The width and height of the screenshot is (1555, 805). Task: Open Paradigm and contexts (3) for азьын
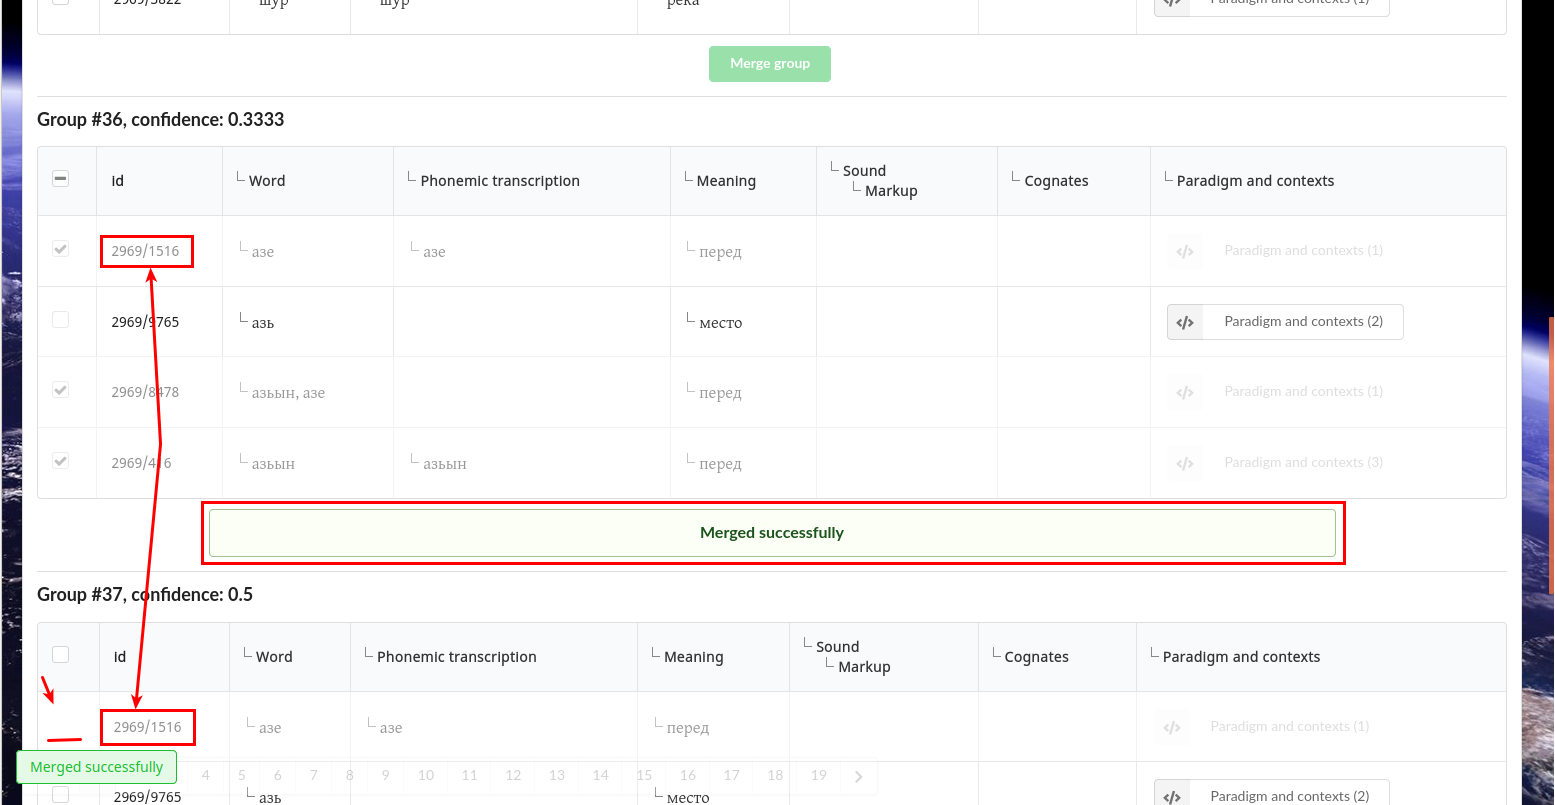[1185, 462]
